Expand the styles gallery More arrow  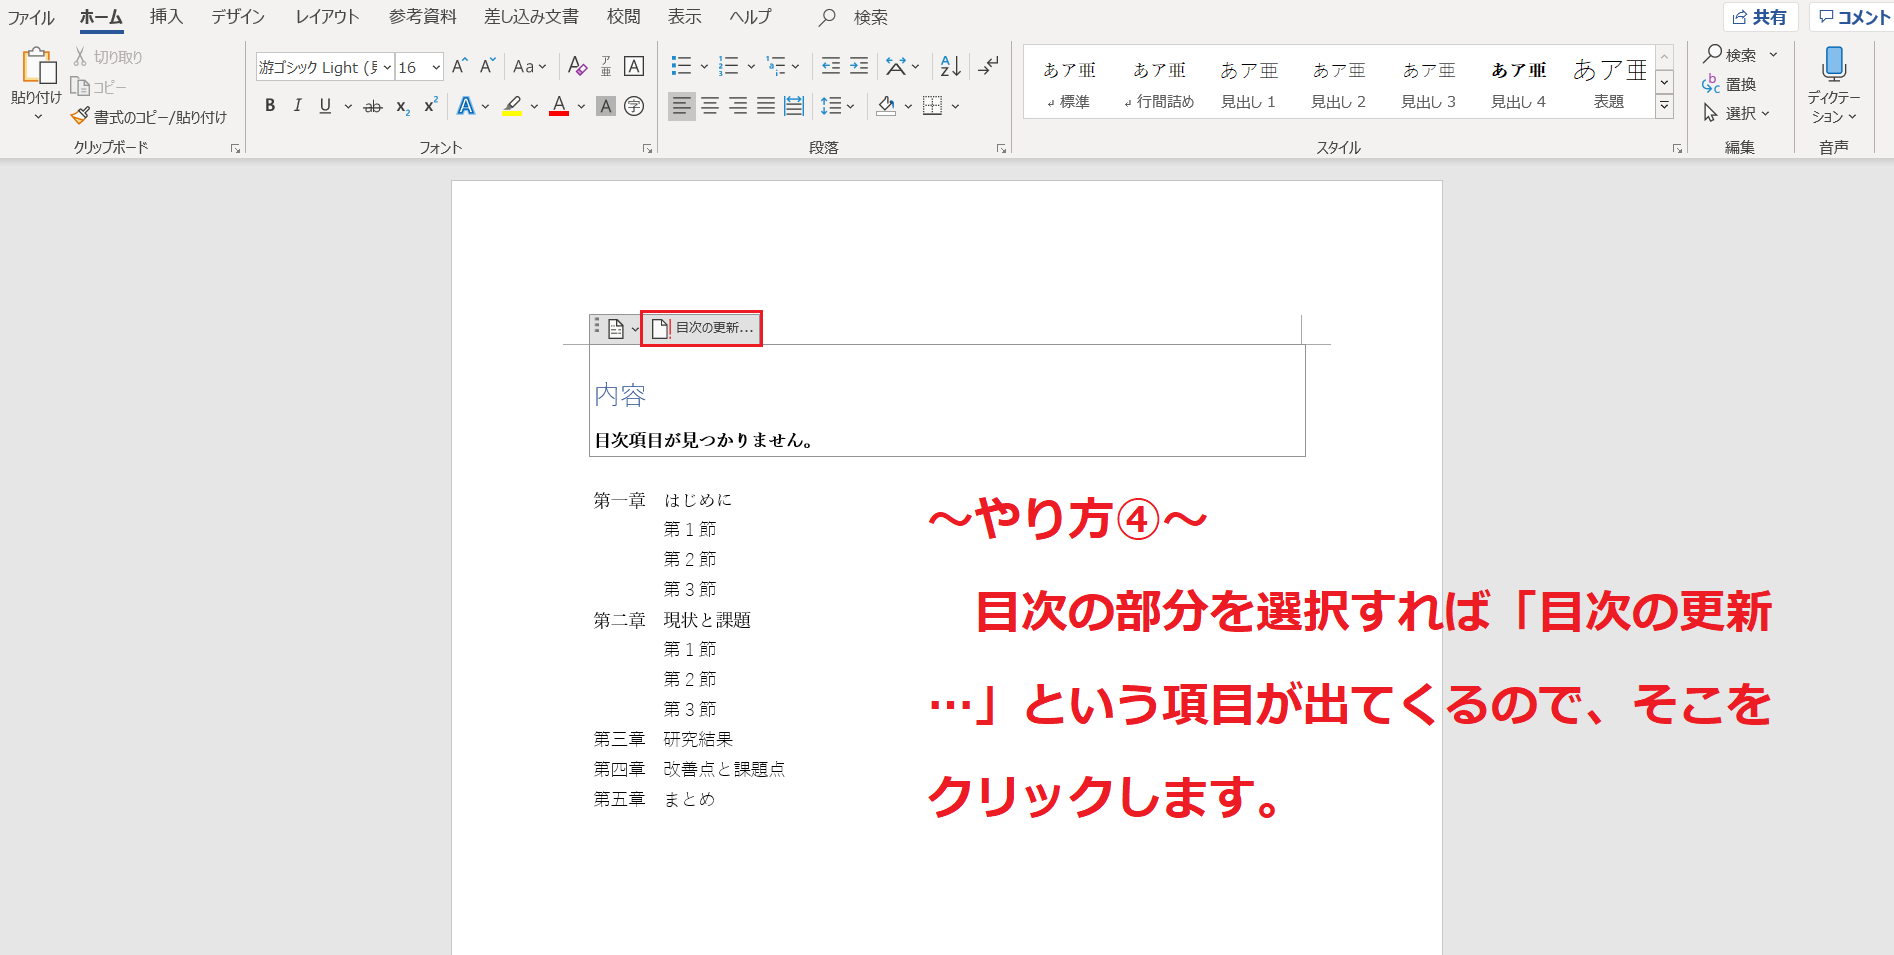click(1665, 105)
